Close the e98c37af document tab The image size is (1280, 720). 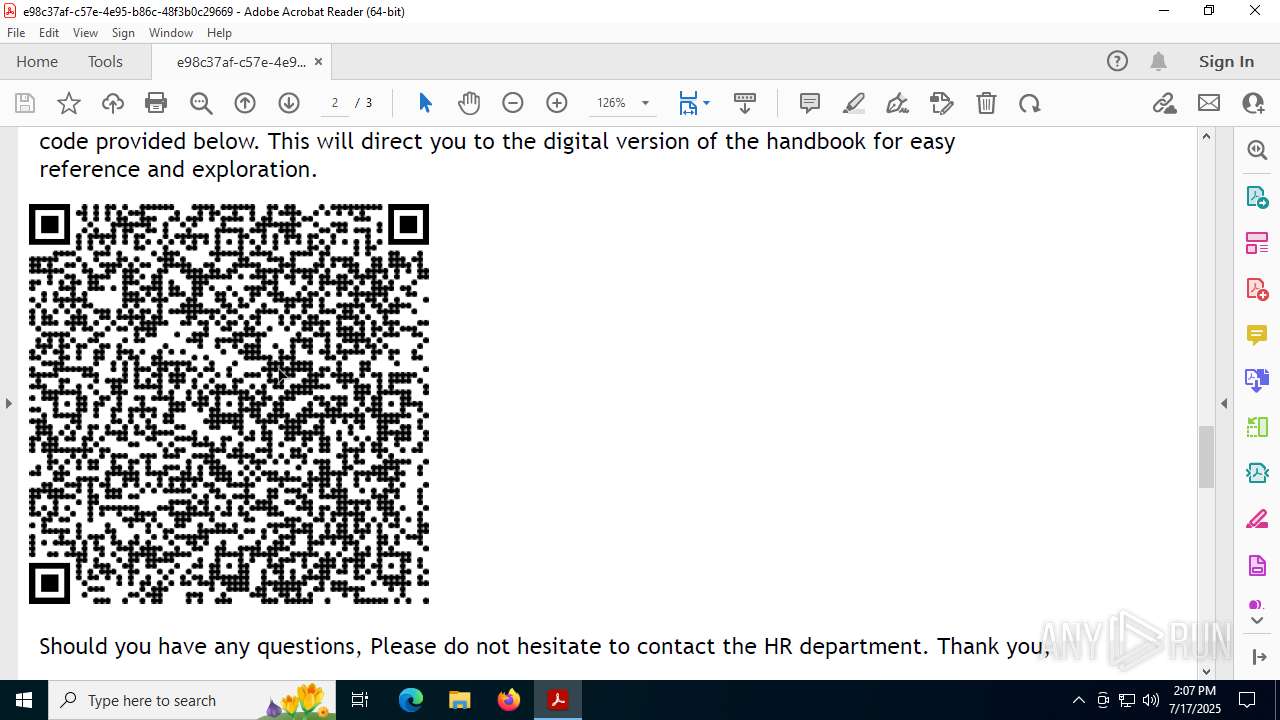[318, 61]
